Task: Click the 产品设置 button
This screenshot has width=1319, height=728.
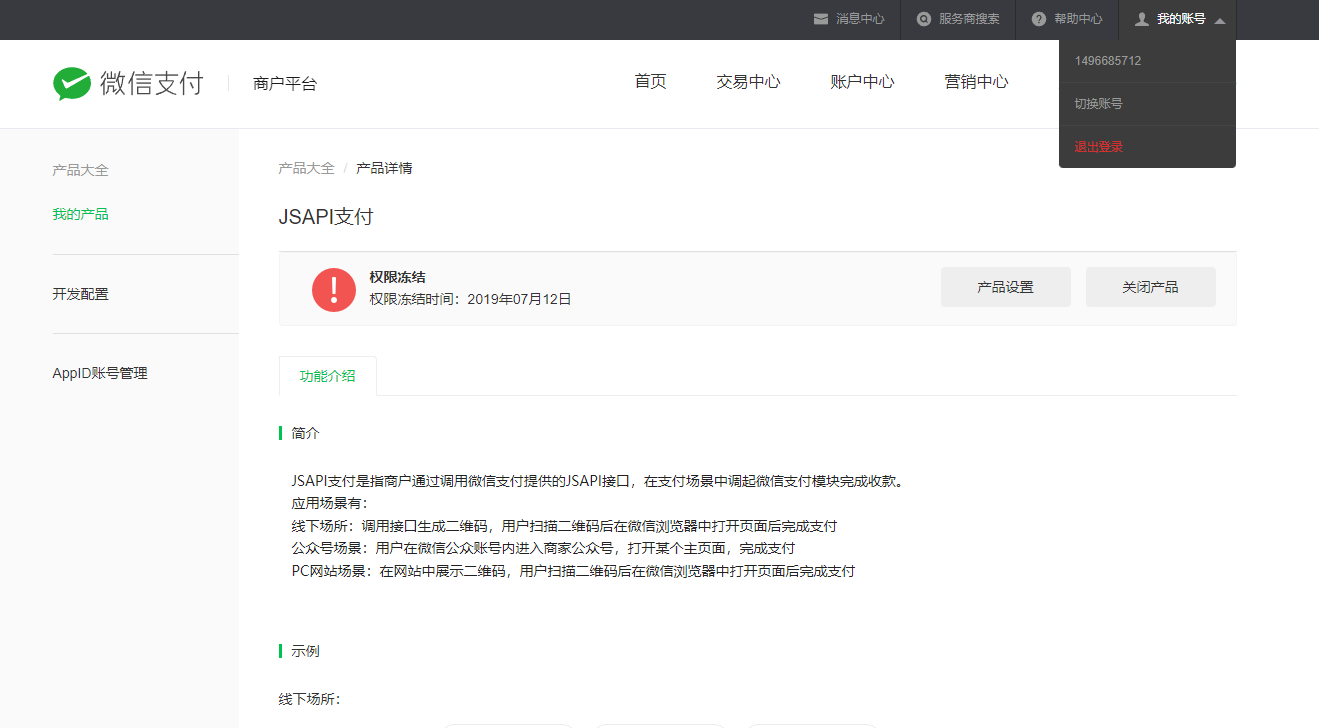Action: pyautogui.click(x=1005, y=287)
